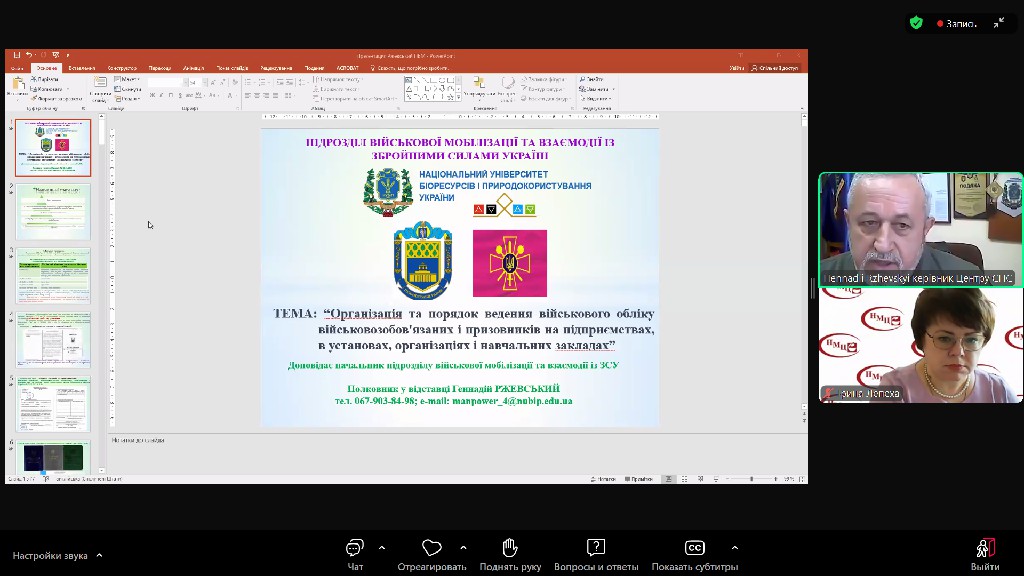The image size is (1024, 576).
Task: Open the slide Layout (Макет) dropdown
Action: click(127, 79)
